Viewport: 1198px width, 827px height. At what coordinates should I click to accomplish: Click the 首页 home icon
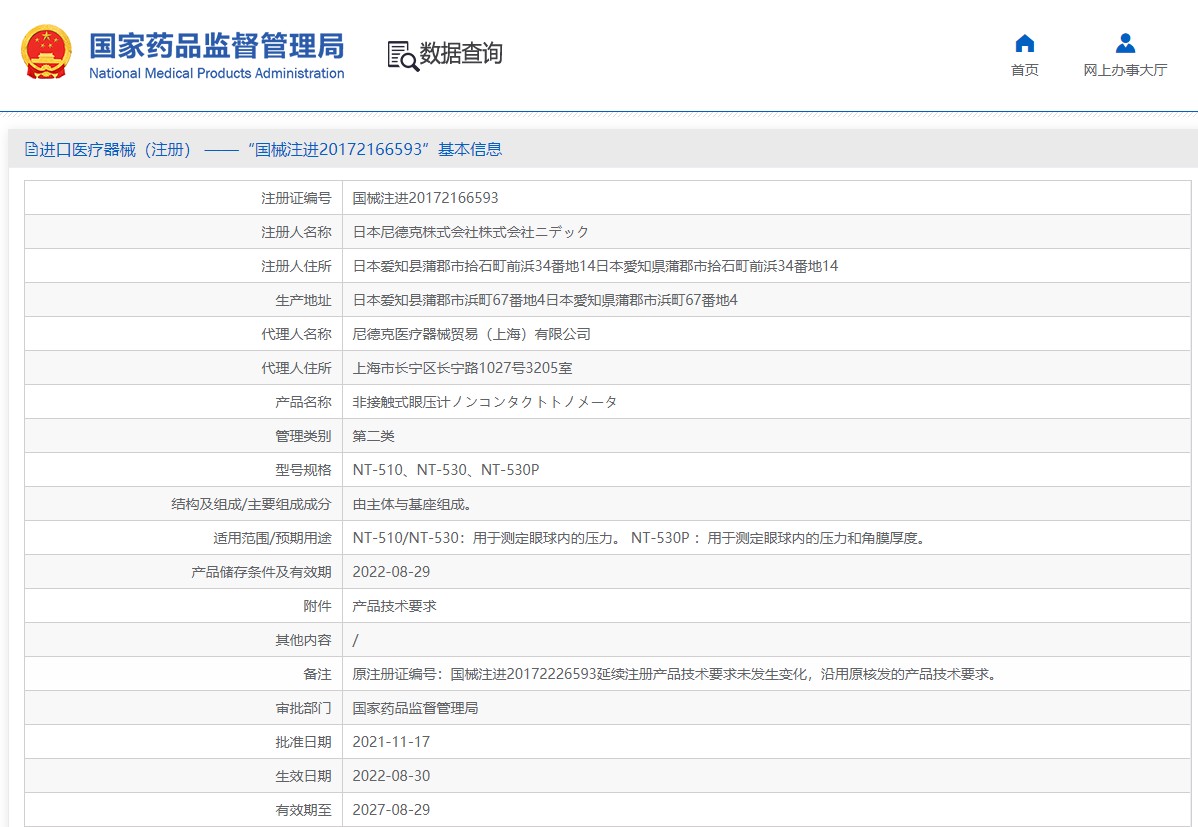tap(1025, 43)
